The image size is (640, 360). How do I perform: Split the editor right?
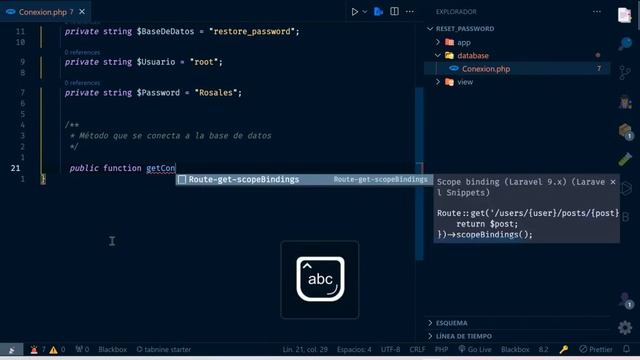(x=394, y=11)
